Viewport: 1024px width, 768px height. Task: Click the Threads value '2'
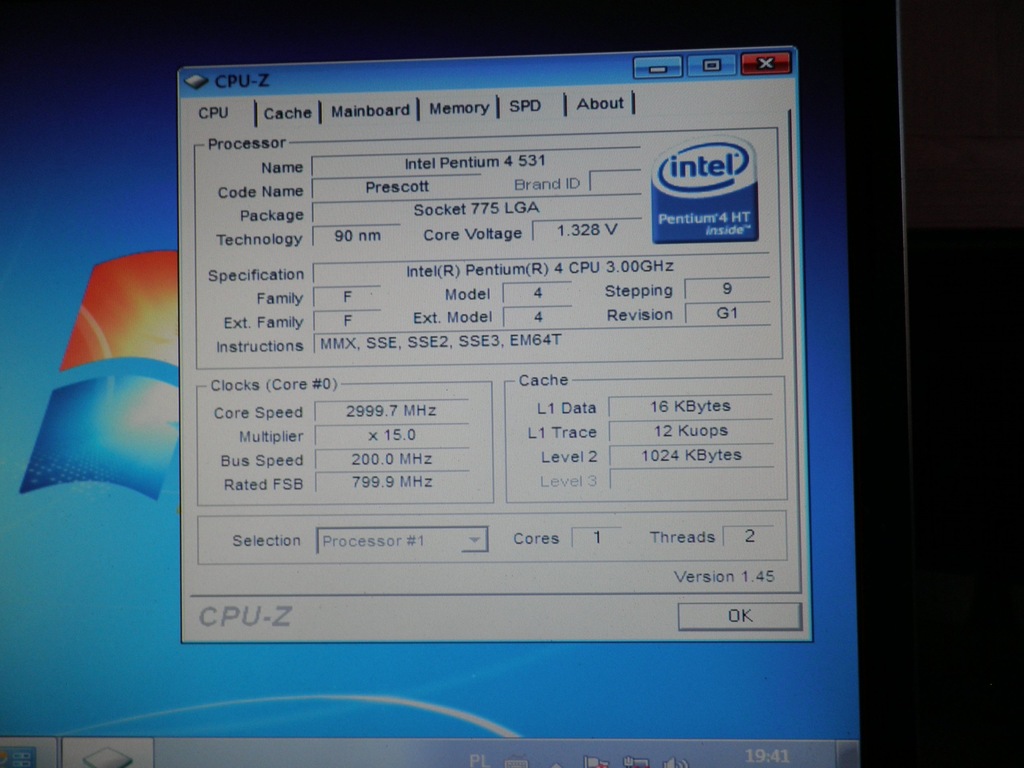748,536
